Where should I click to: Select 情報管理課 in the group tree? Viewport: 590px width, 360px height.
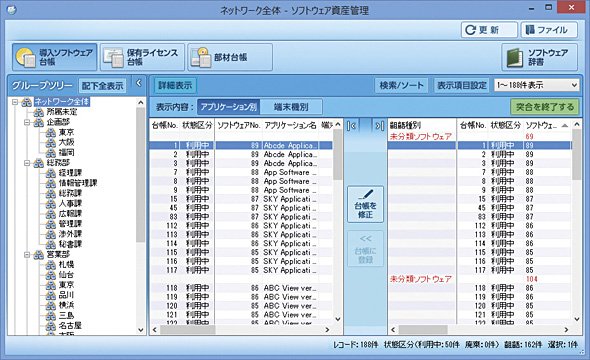click(78, 183)
